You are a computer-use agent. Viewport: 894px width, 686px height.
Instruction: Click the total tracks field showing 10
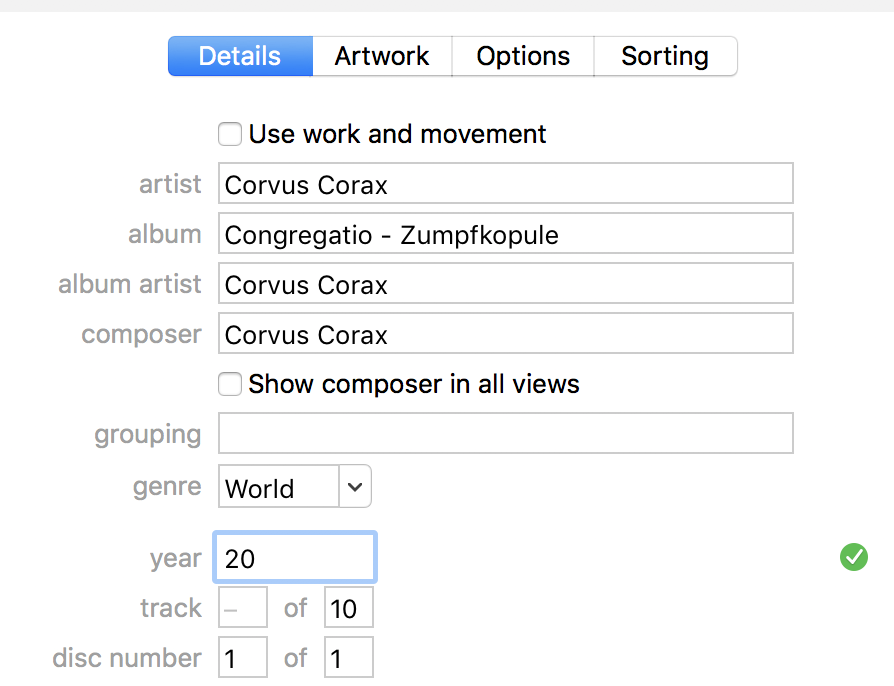point(348,608)
